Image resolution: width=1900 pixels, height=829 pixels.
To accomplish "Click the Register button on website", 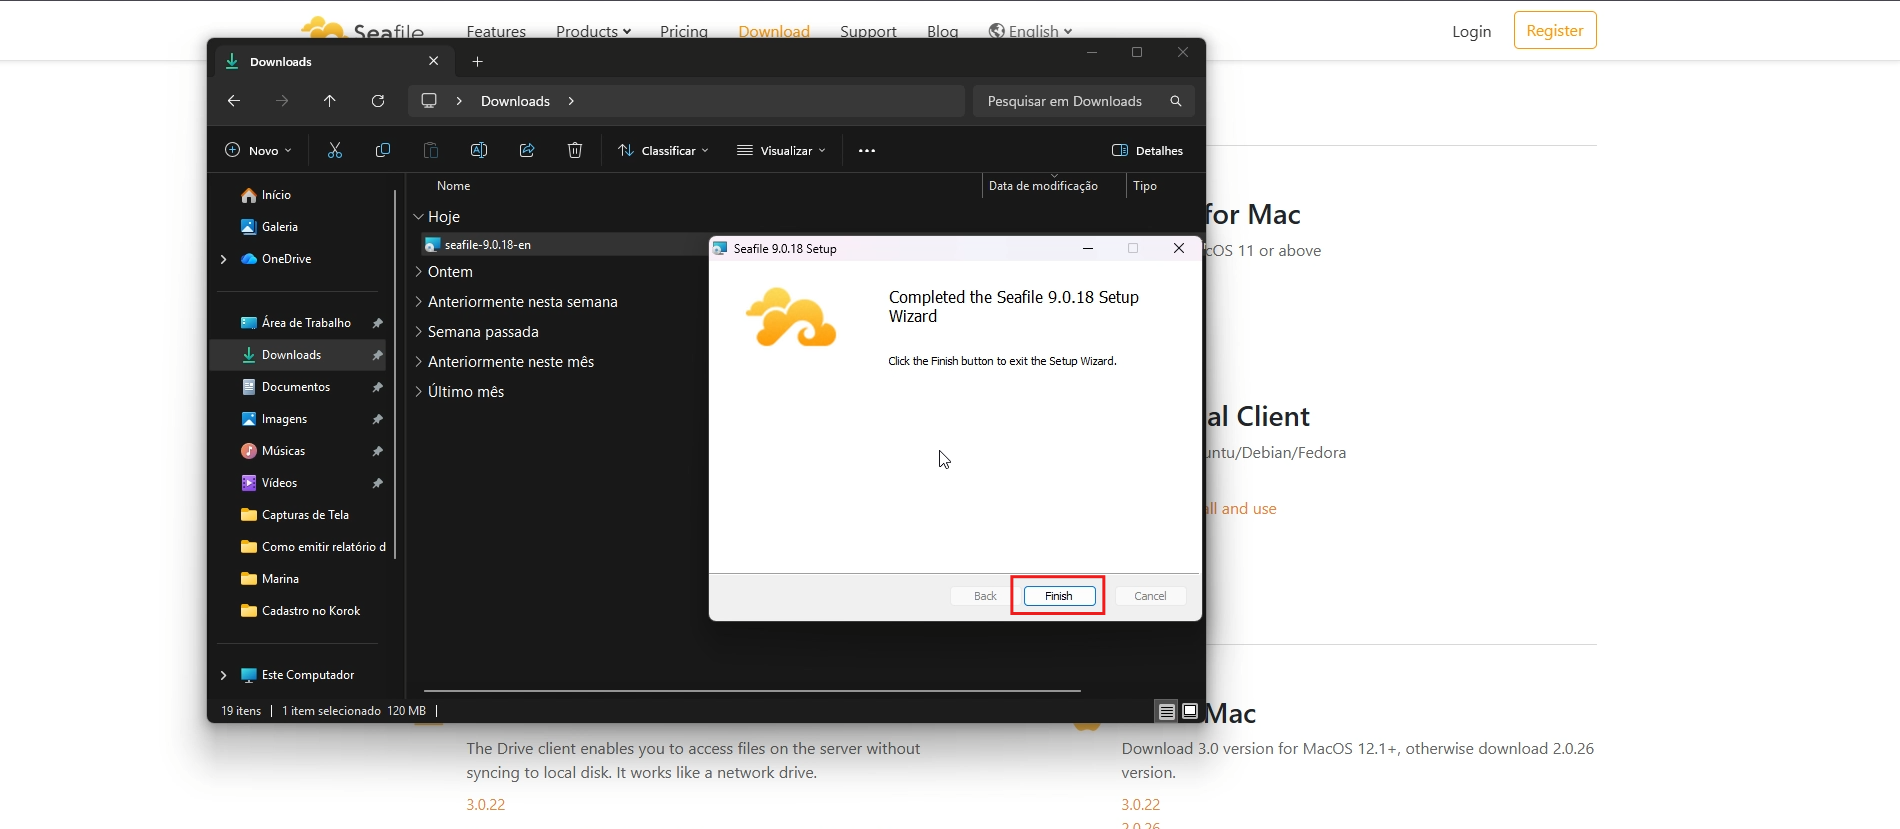I will (x=1555, y=30).
